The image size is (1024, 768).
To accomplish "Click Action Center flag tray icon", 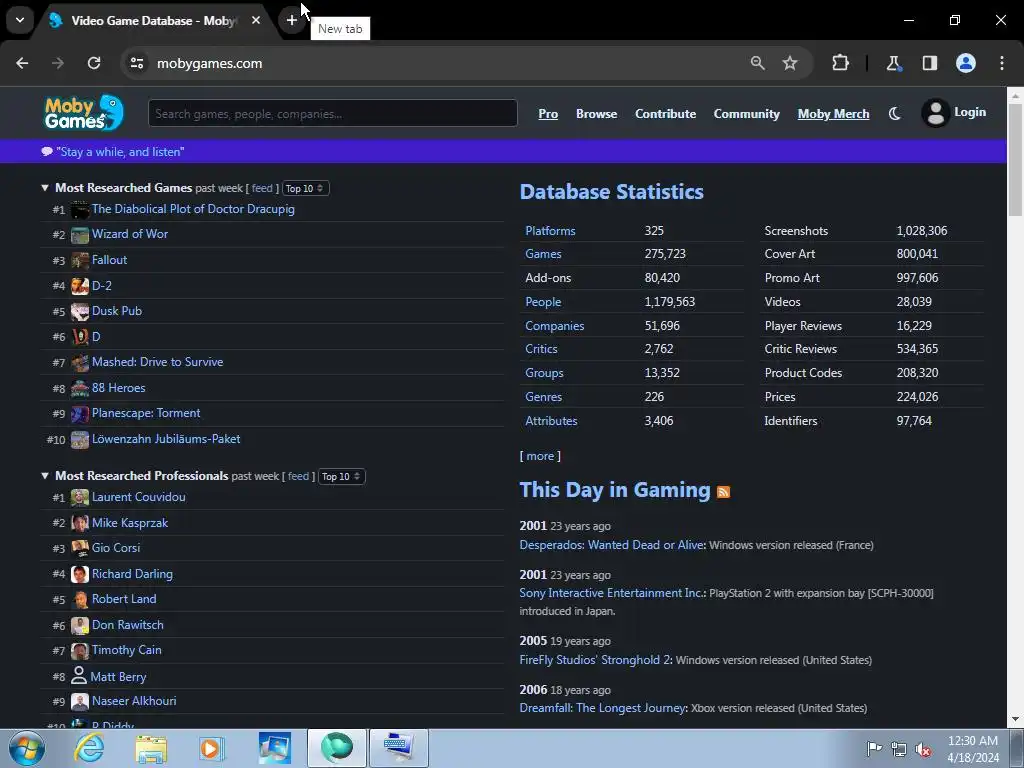I will (874, 748).
